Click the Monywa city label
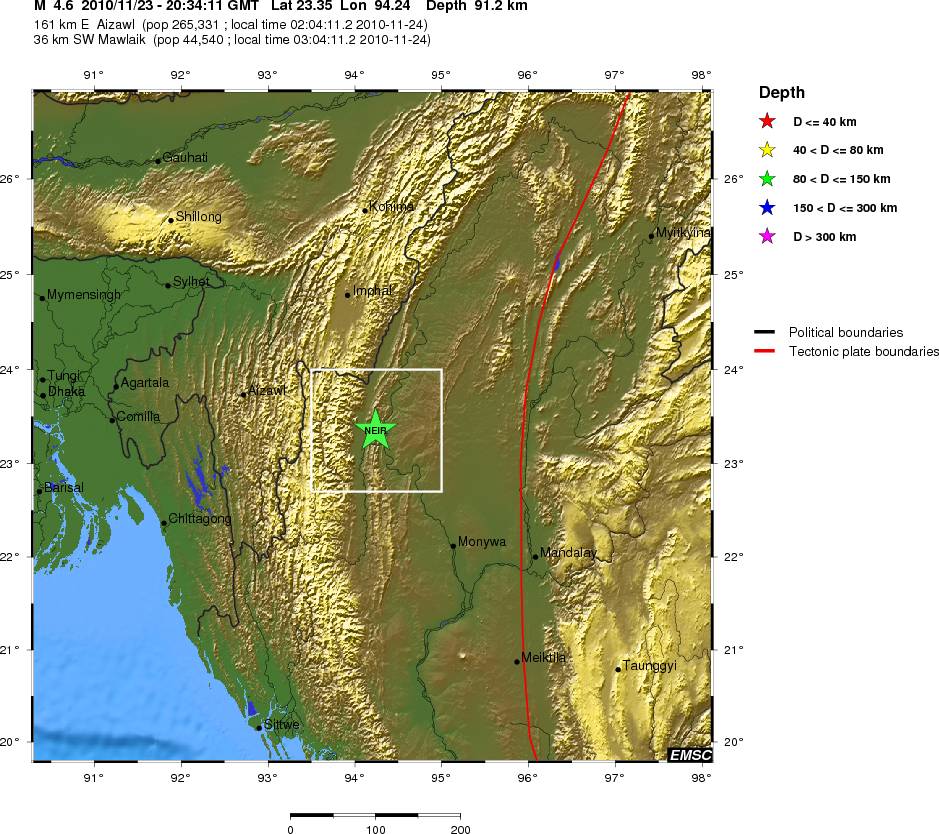 481,542
